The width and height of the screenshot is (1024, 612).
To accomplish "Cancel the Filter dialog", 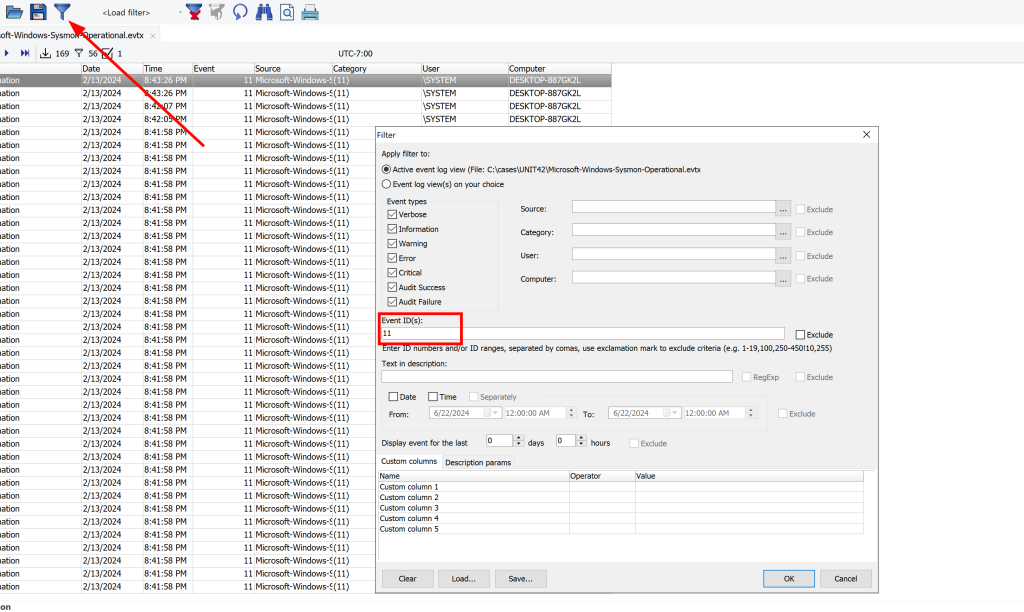I will tap(845, 579).
